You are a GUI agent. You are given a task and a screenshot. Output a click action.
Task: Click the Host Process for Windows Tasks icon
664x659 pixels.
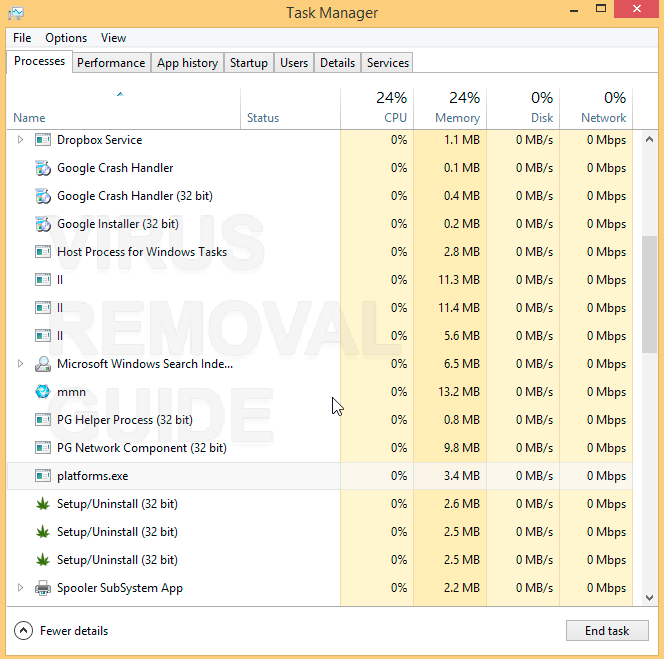(43, 252)
